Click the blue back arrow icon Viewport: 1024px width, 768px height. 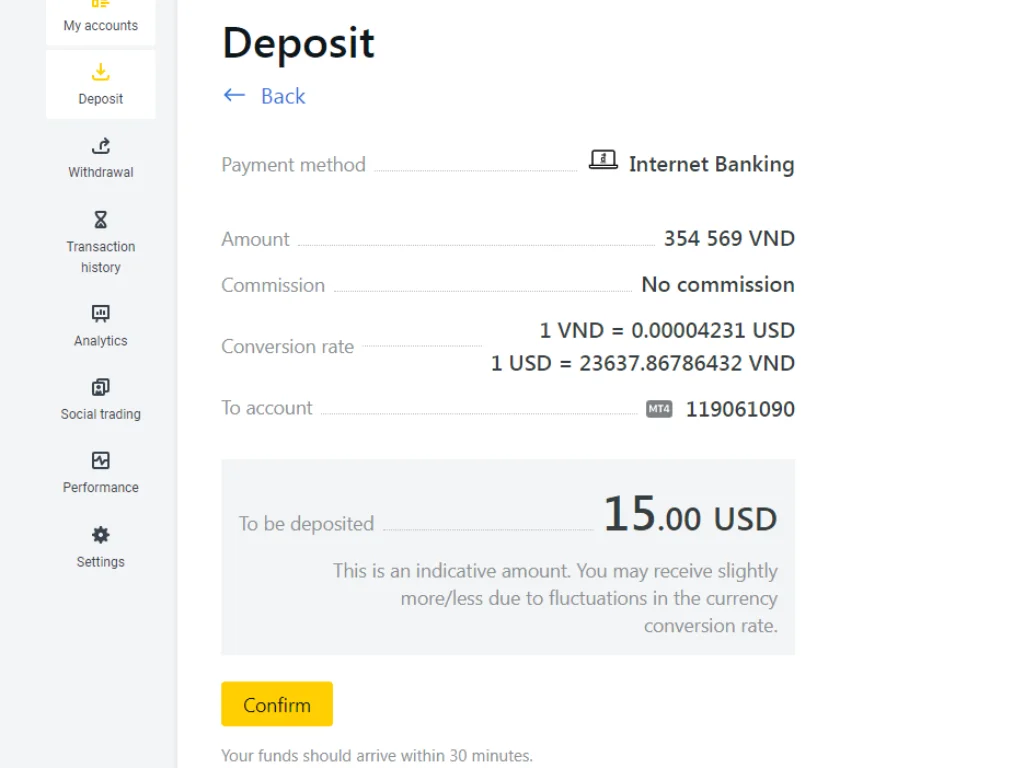pos(234,95)
